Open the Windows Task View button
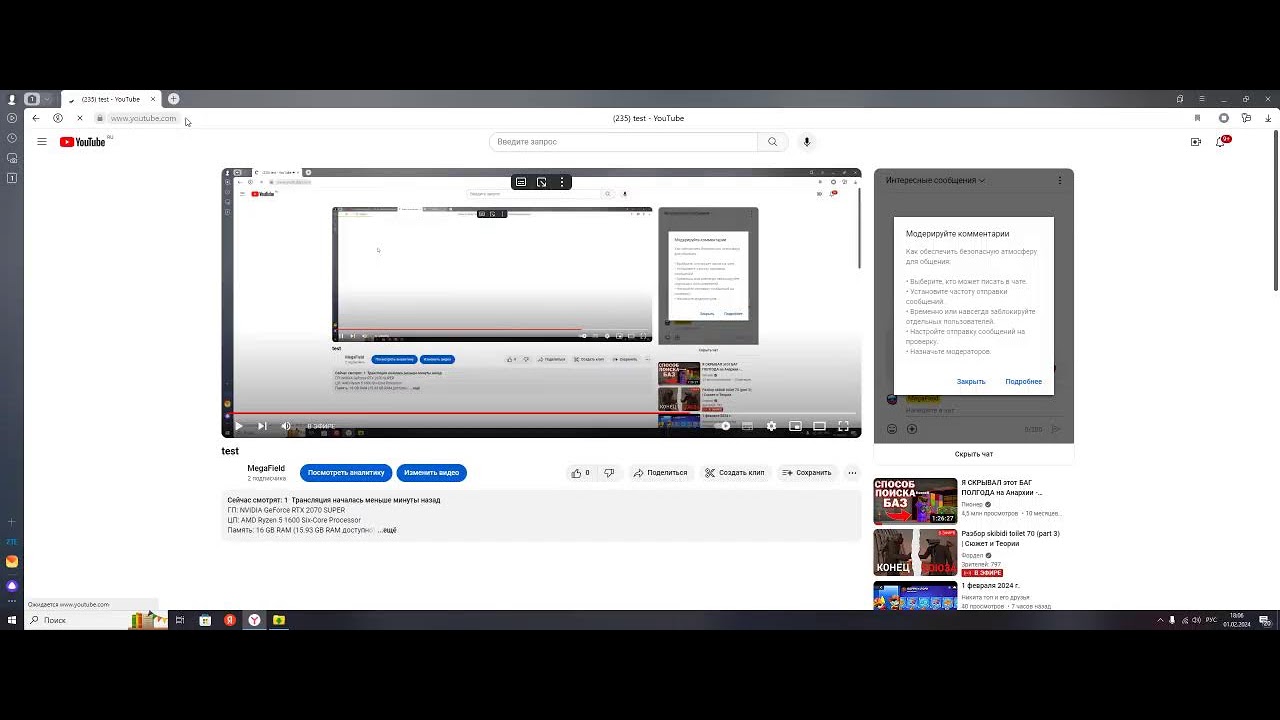1280x720 pixels. (x=180, y=620)
